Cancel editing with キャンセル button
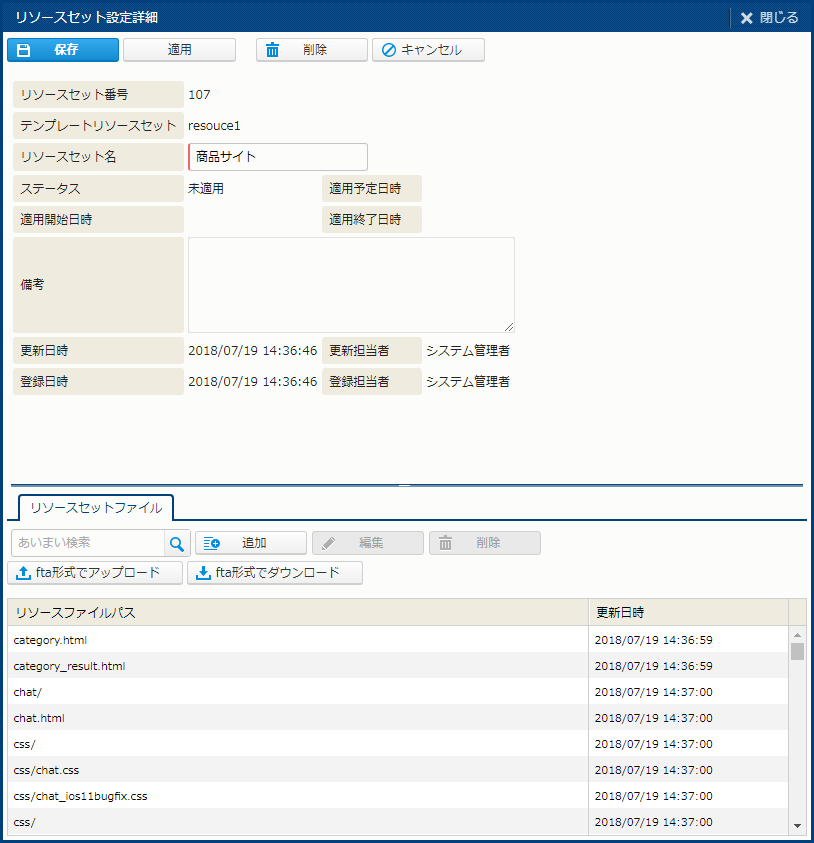Viewport: 814px width, 843px height. [428, 50]
